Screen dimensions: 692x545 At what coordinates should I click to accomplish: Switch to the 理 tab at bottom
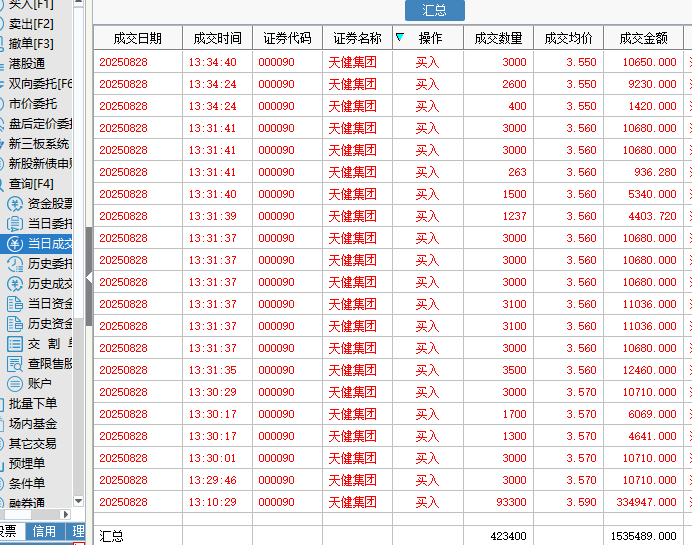pos(76,531)
